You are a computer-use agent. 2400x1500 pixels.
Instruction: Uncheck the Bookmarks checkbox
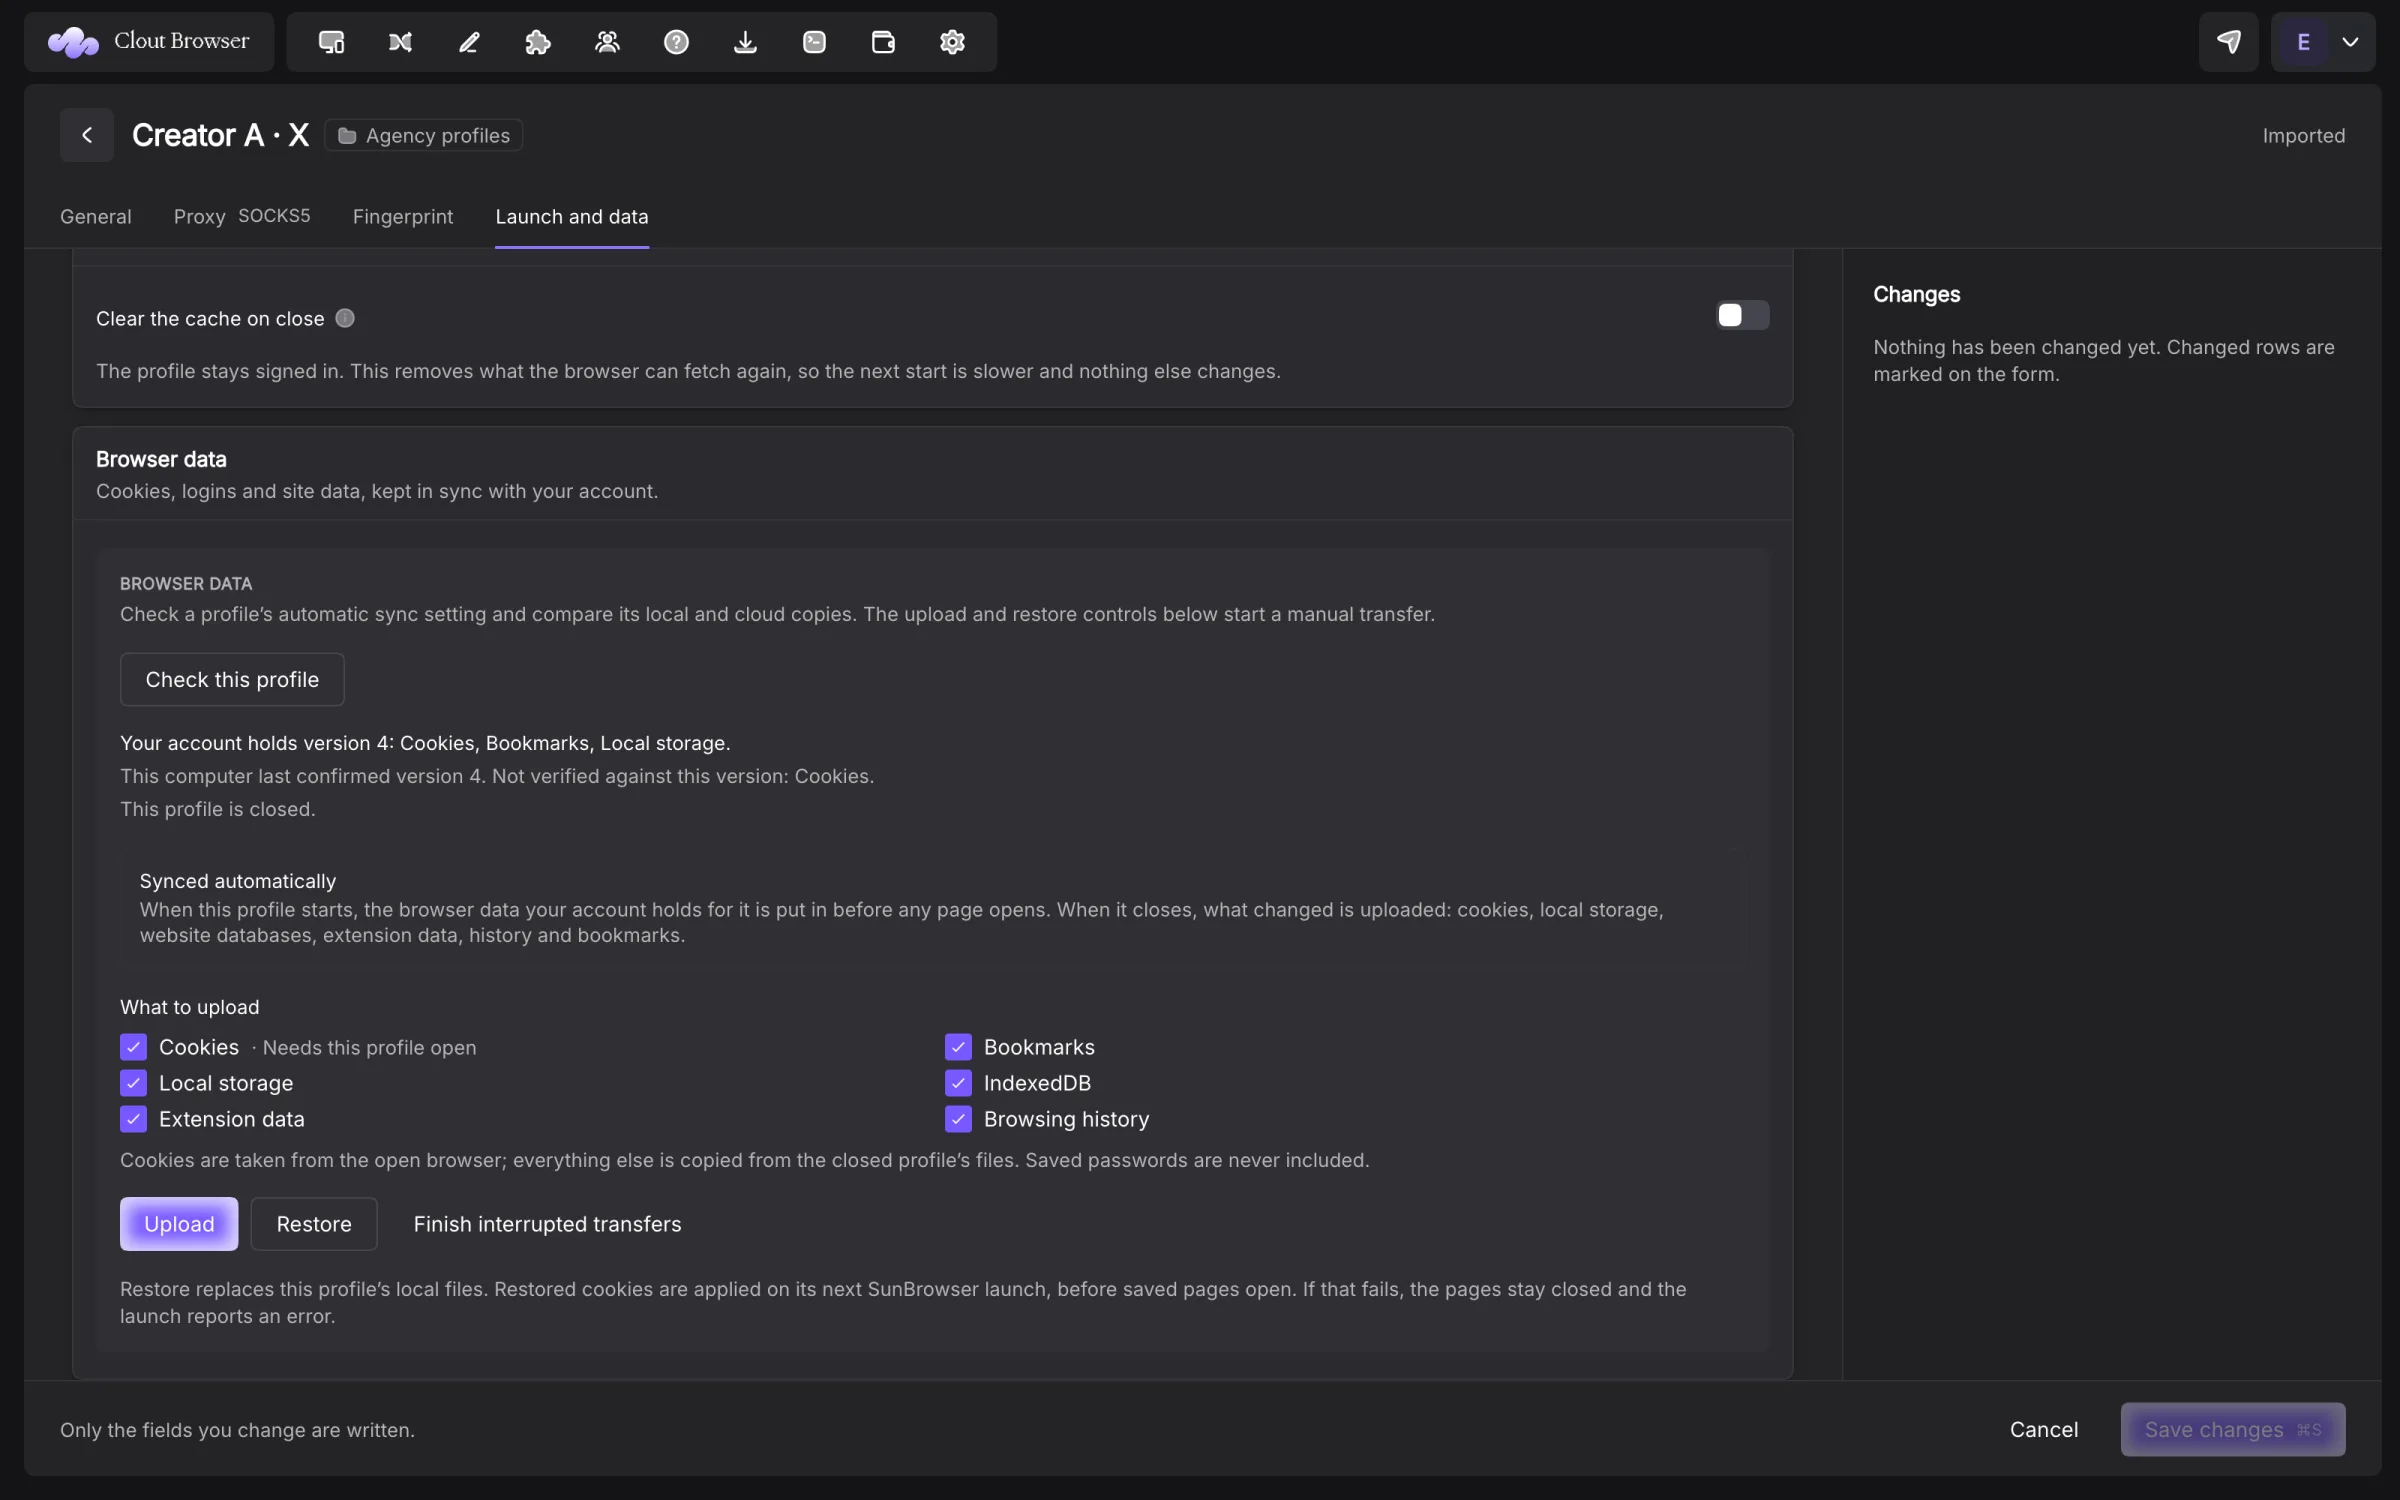[958, 1047]
